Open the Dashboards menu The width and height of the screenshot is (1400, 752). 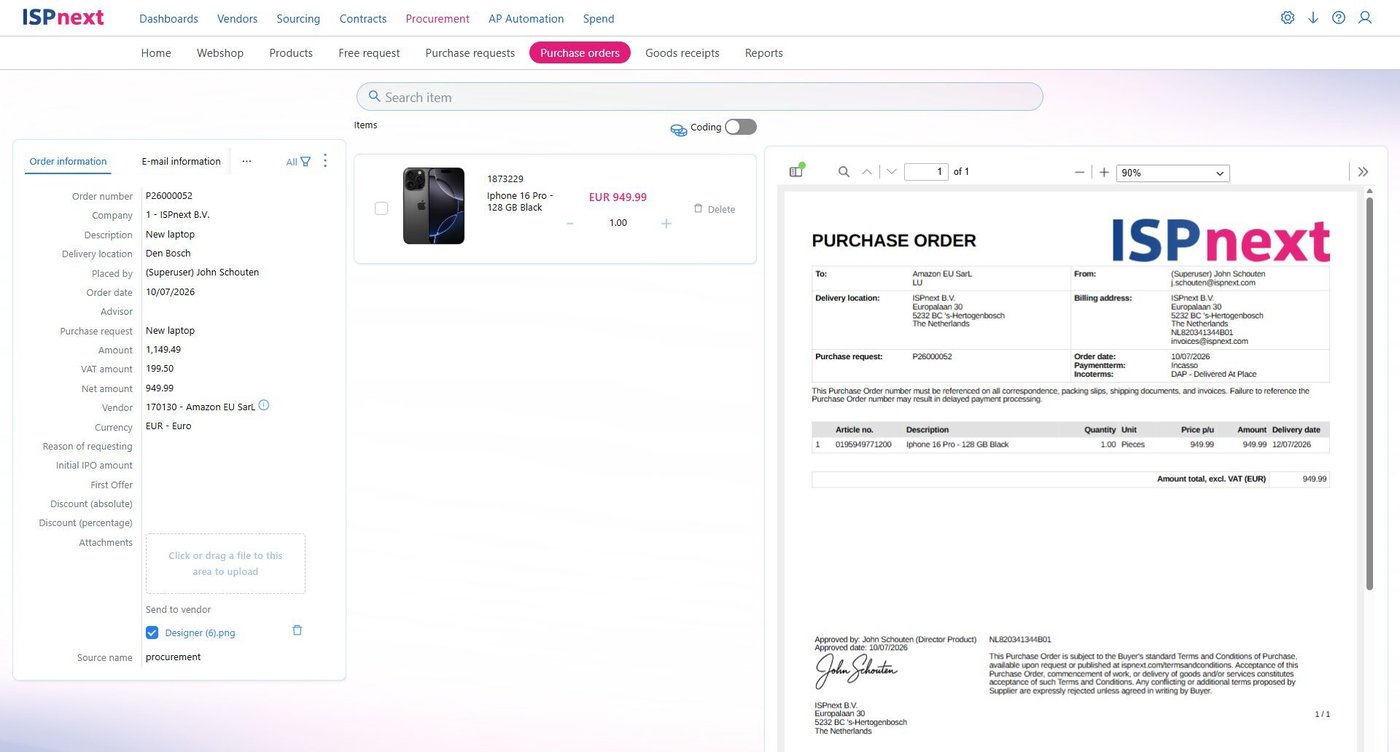tap(169, 19)
